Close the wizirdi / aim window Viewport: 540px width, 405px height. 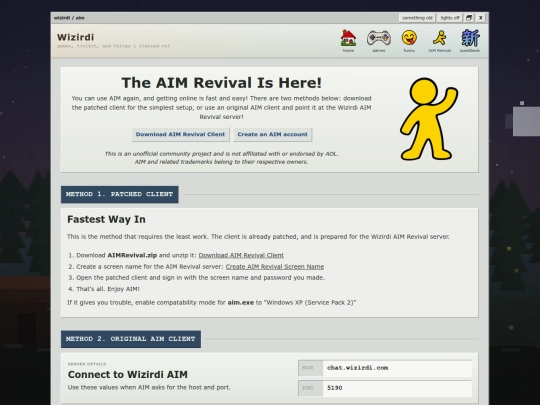[x=481, y=18]
